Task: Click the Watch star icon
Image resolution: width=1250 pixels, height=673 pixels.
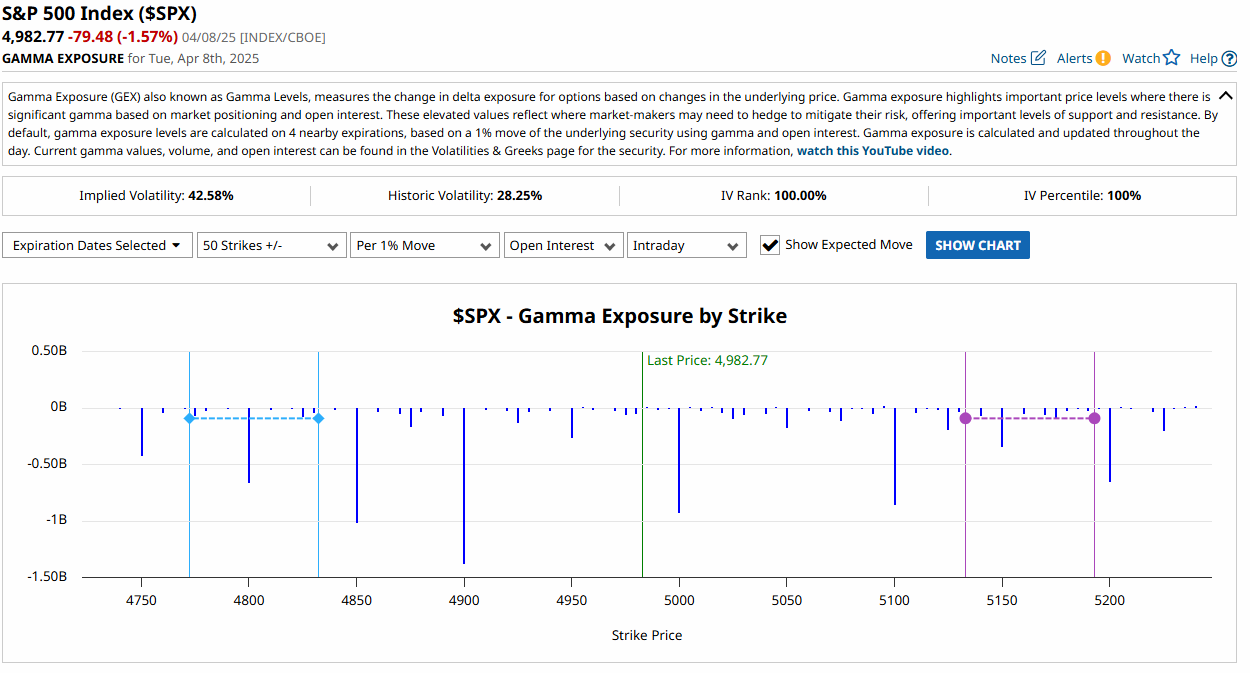Action: (1172, 58)
